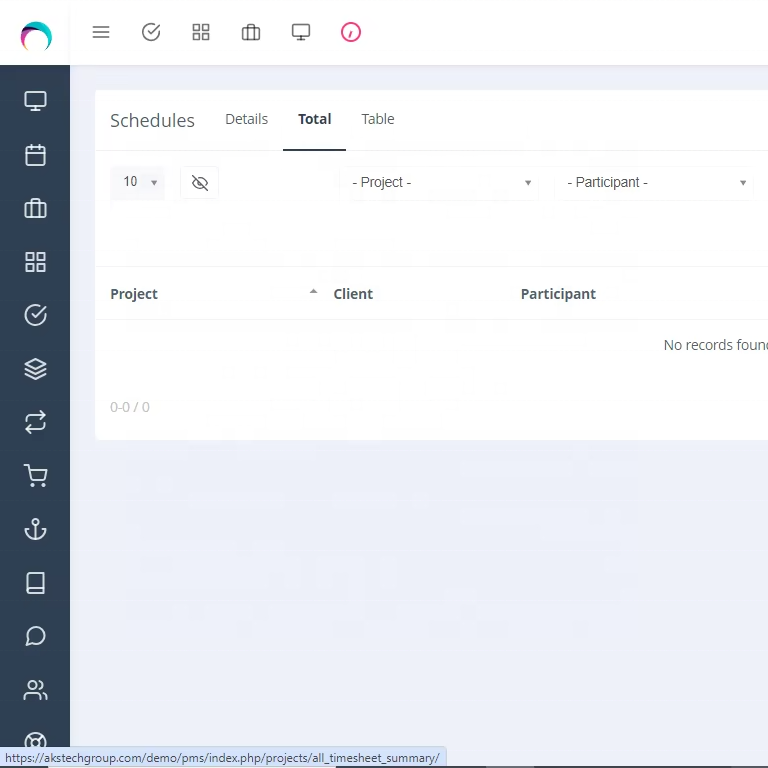Click the app logo in top-left corner

point(36,37)
